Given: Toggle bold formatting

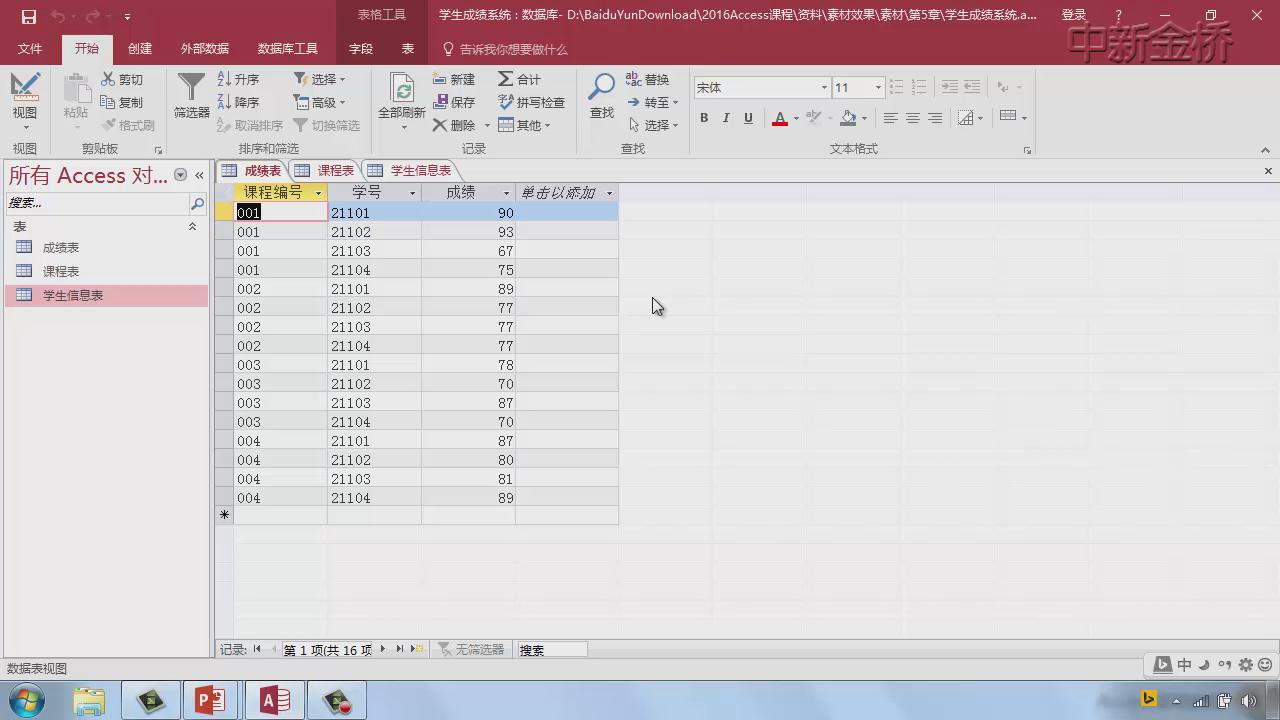Looking at the screenshot, I should (704, 118).
